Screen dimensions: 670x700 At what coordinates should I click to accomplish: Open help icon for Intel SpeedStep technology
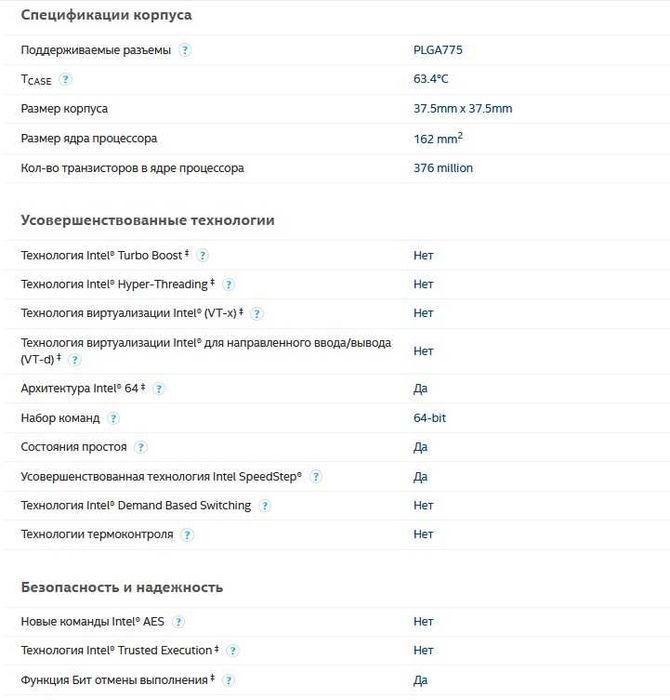[x=316, y=477]
